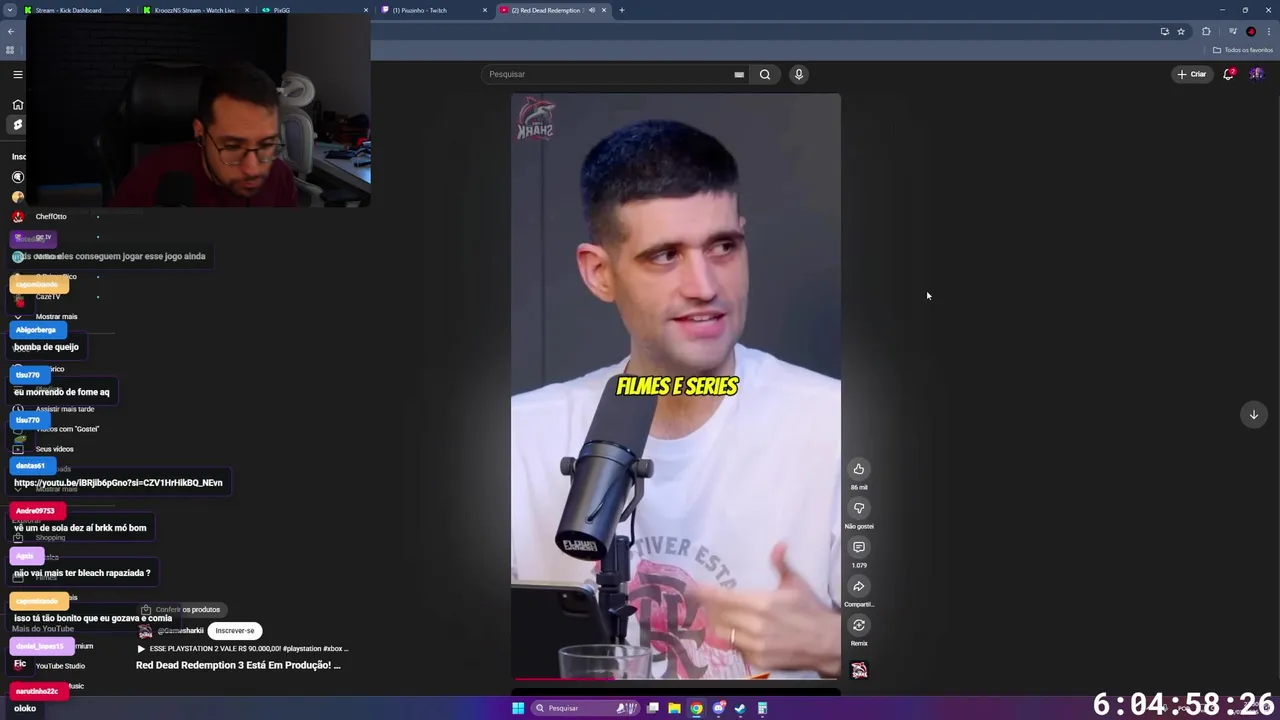
Task: Open YouTube notifications bell
Action: [1229, 74]
